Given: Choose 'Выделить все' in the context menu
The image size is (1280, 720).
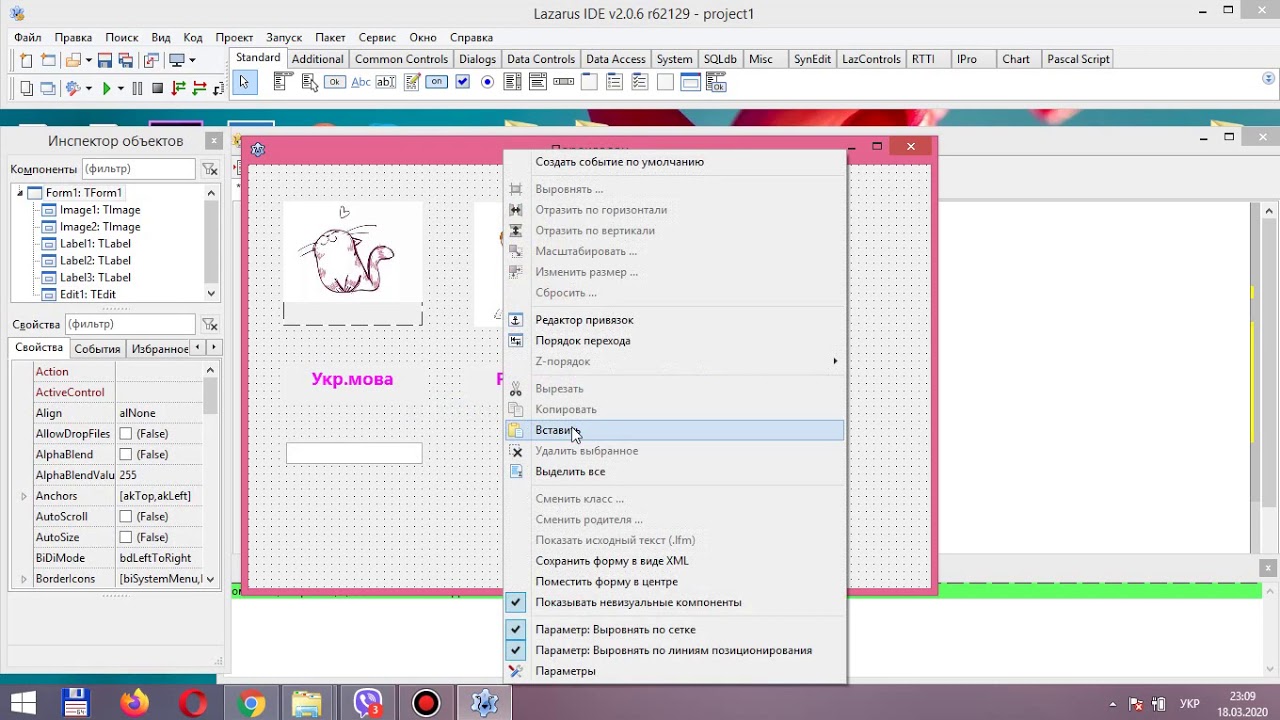Looking at the screenshot, I should [675, 472].
